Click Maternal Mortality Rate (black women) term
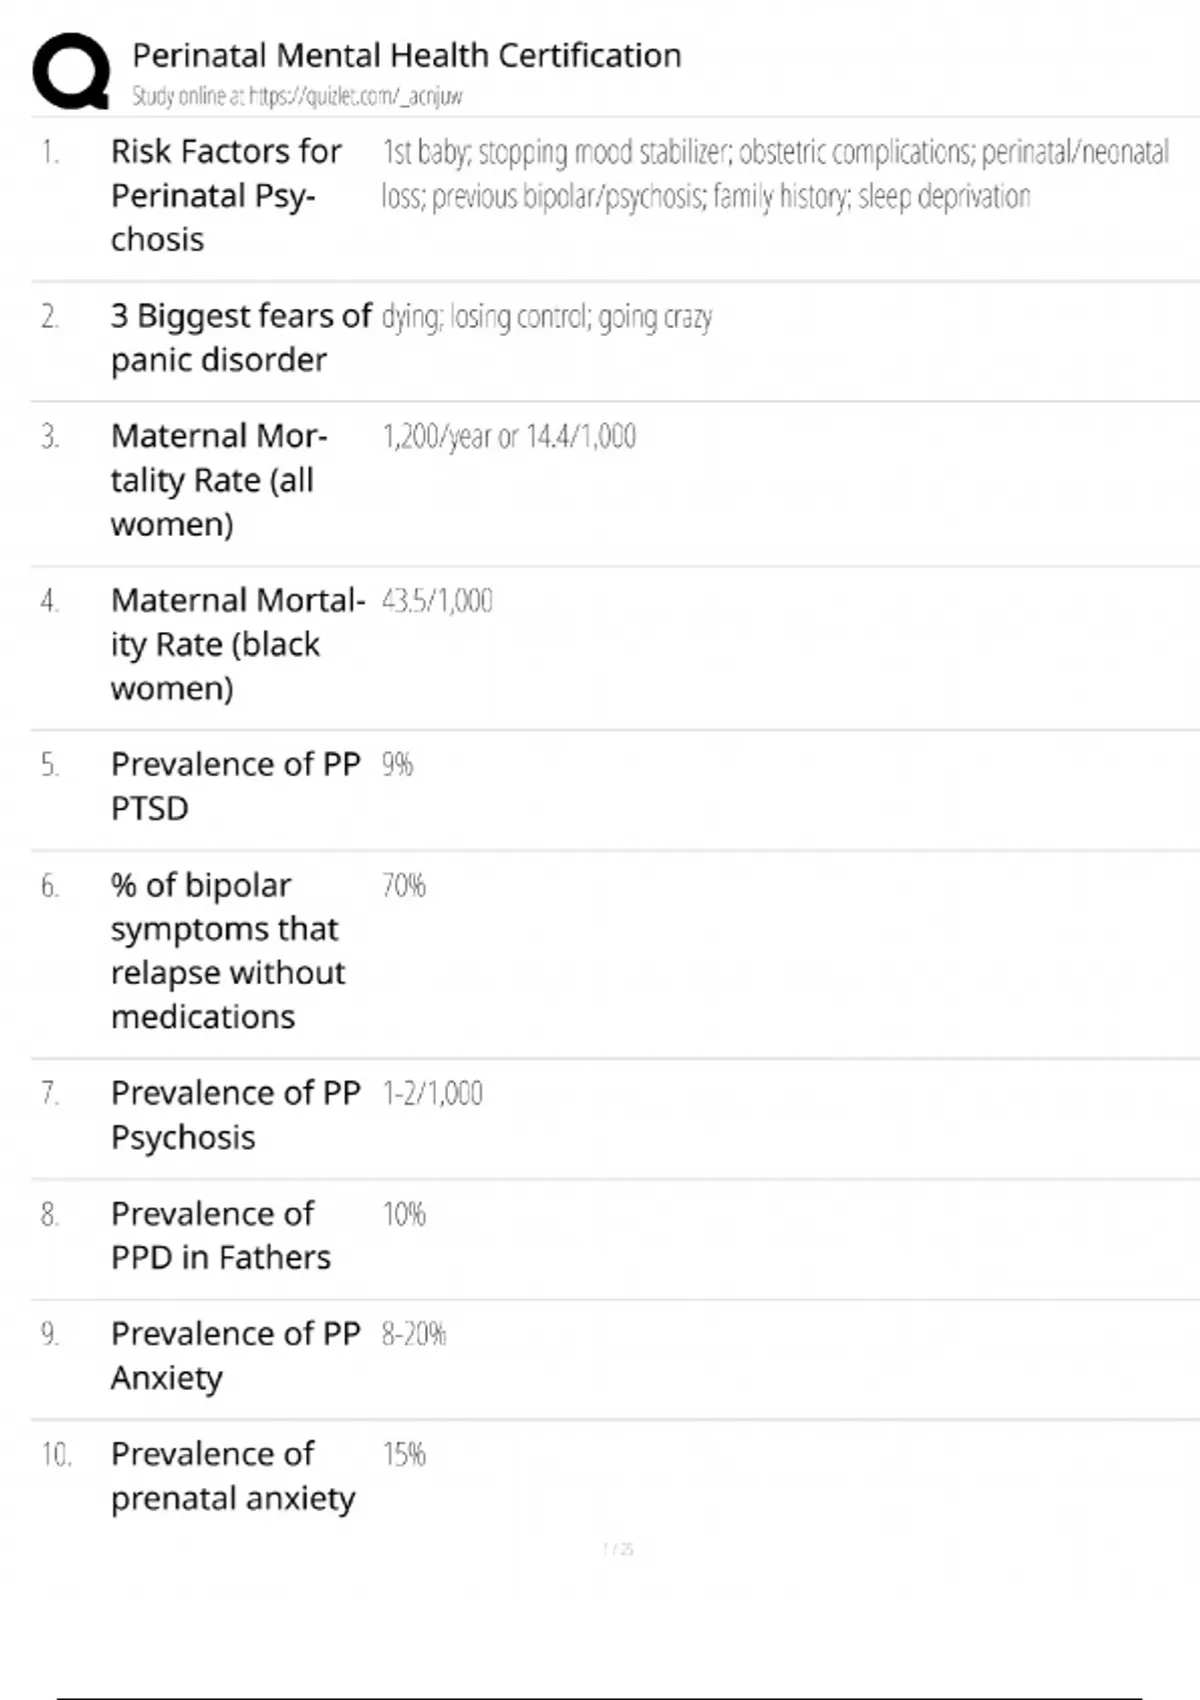Viewport: 1200px width, 1700px height. click(237, 644)
